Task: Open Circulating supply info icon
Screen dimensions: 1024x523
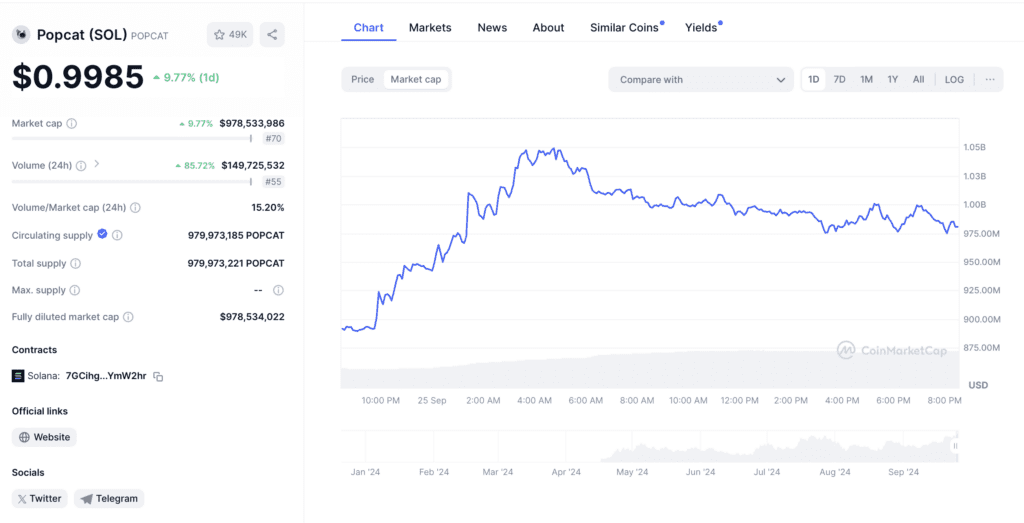Action: pos(117,235)
